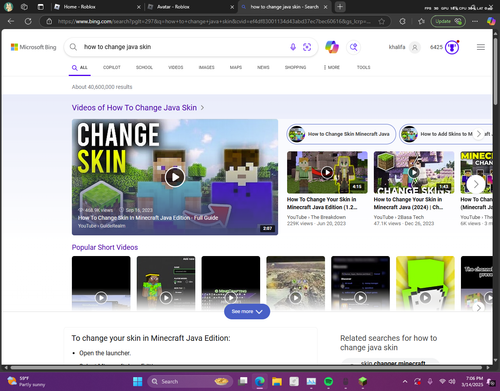This screenshot has width=500, height=391.
Task: Expand short videos with See more button
Action: (247, 311)
